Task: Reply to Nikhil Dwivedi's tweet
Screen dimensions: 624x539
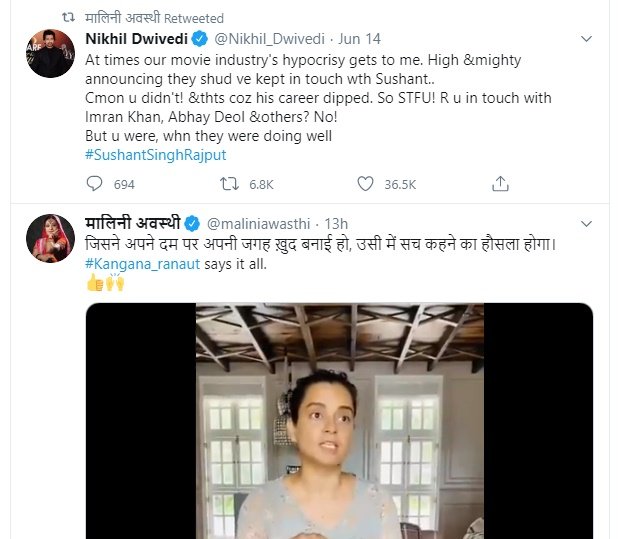Action: (x=95, y=184)
